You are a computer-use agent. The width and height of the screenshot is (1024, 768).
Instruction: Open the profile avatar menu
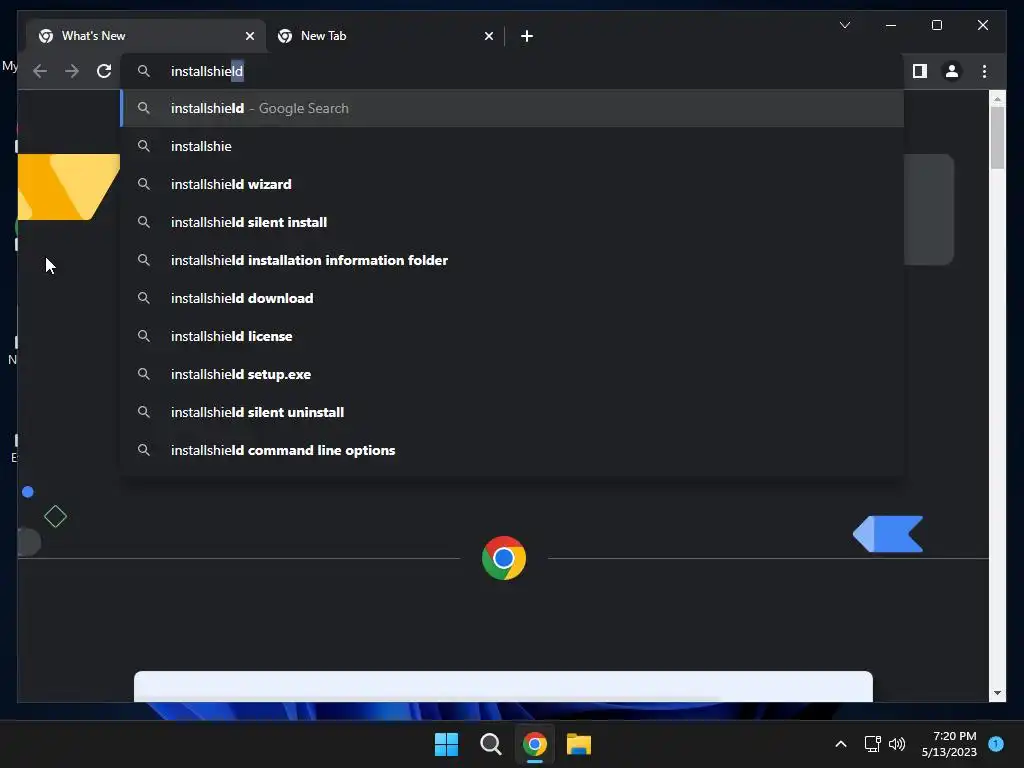(952, 71)
